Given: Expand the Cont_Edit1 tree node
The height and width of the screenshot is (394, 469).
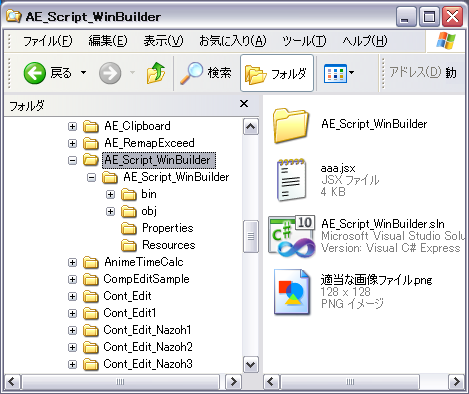Looking at the screenshot, I should click(x=72, y=313).
